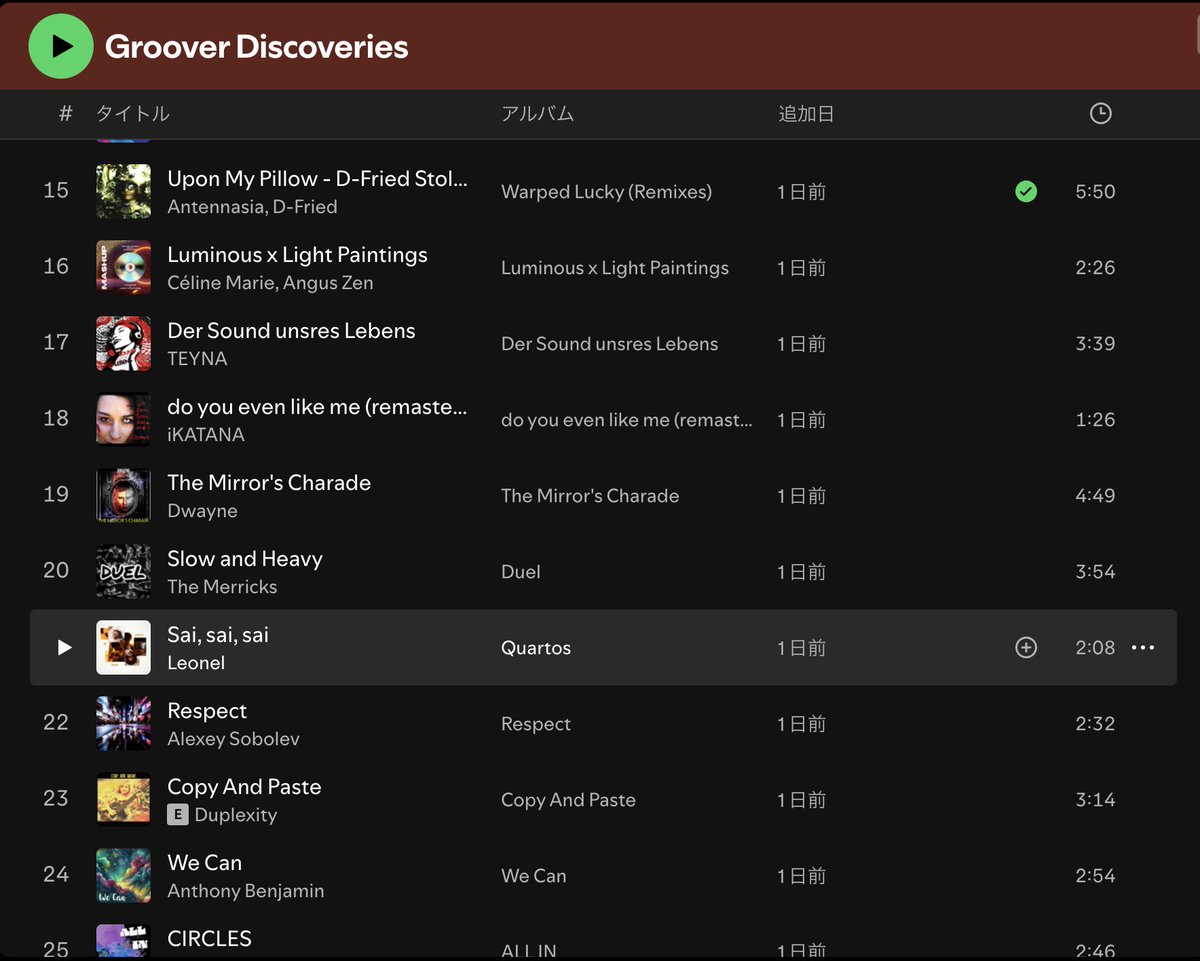
Task: Select the 1日前 date on Respect row
Action: [802, 724]
